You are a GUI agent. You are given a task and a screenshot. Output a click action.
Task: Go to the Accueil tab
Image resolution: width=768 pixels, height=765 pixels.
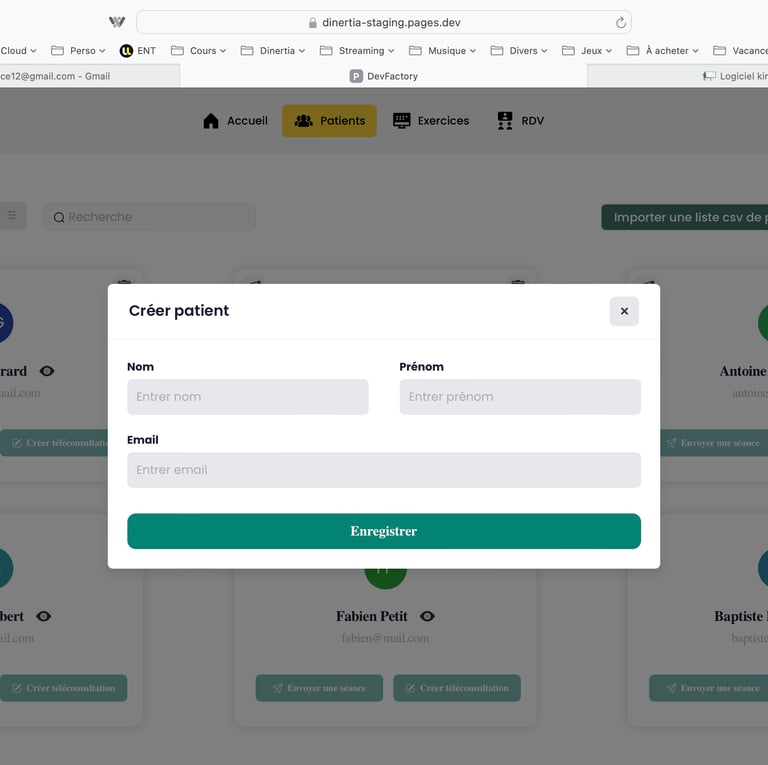pyautogui.click(x=236, y=120)
